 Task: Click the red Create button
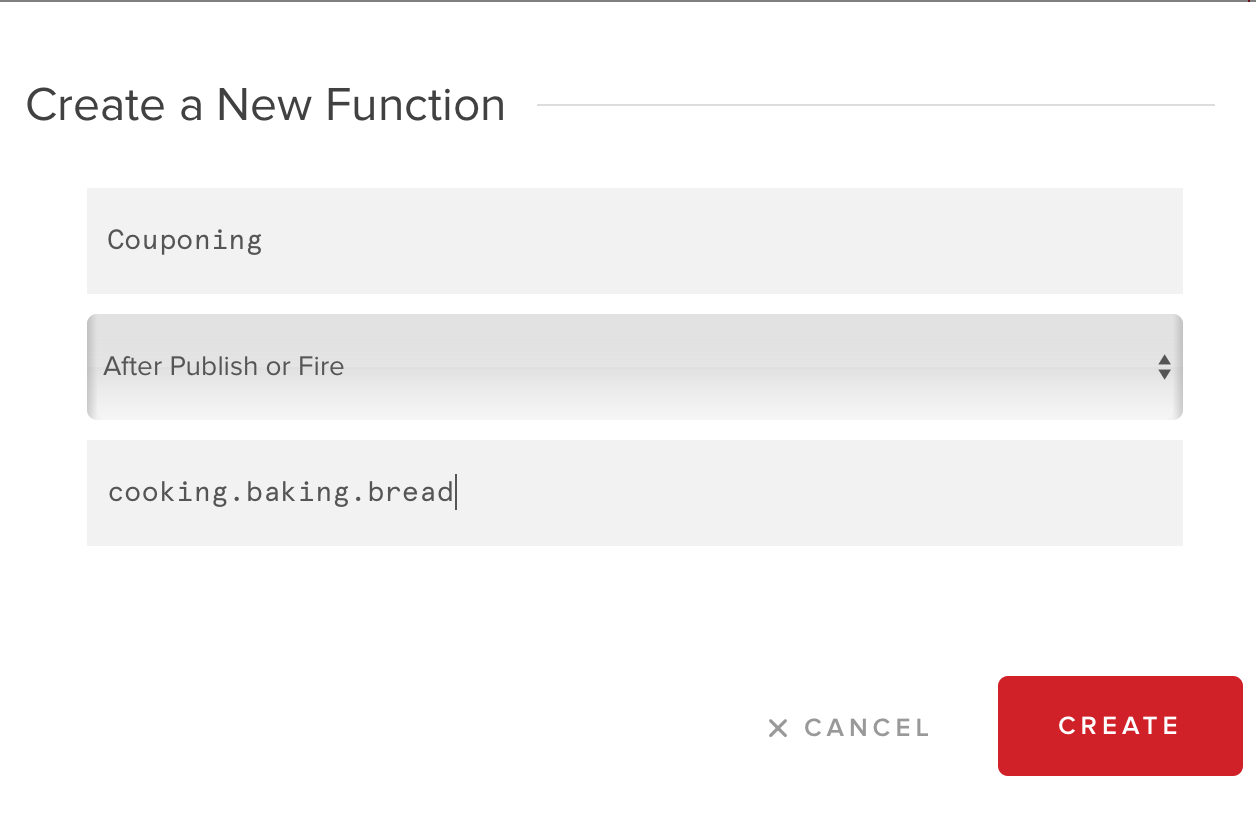coord(1120,726)
